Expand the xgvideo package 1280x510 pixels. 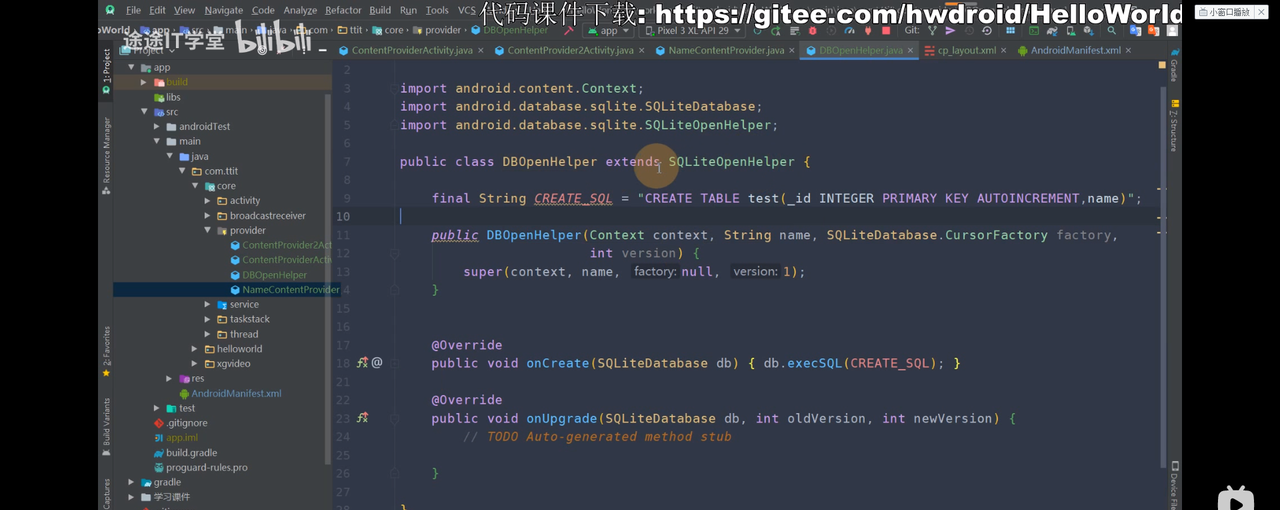coord(195,364)
